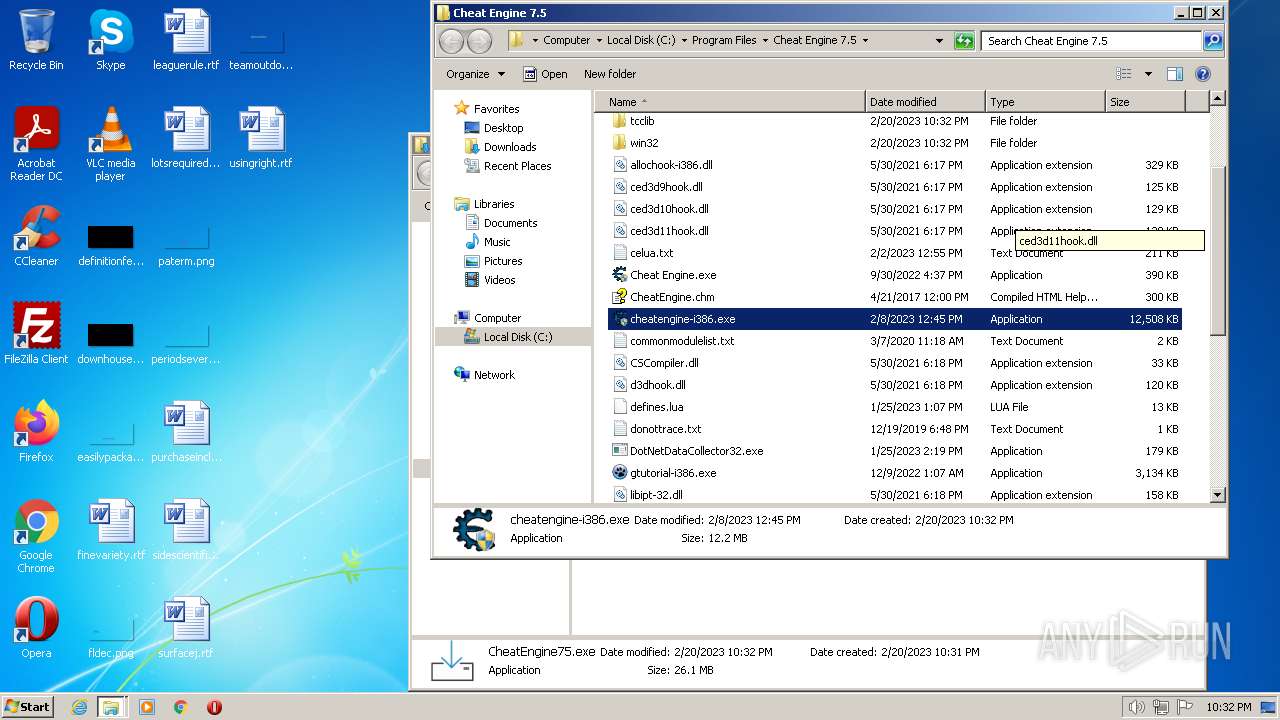
Task: Open CCleaner desktop shortcut
Action: tap(36, 235)
